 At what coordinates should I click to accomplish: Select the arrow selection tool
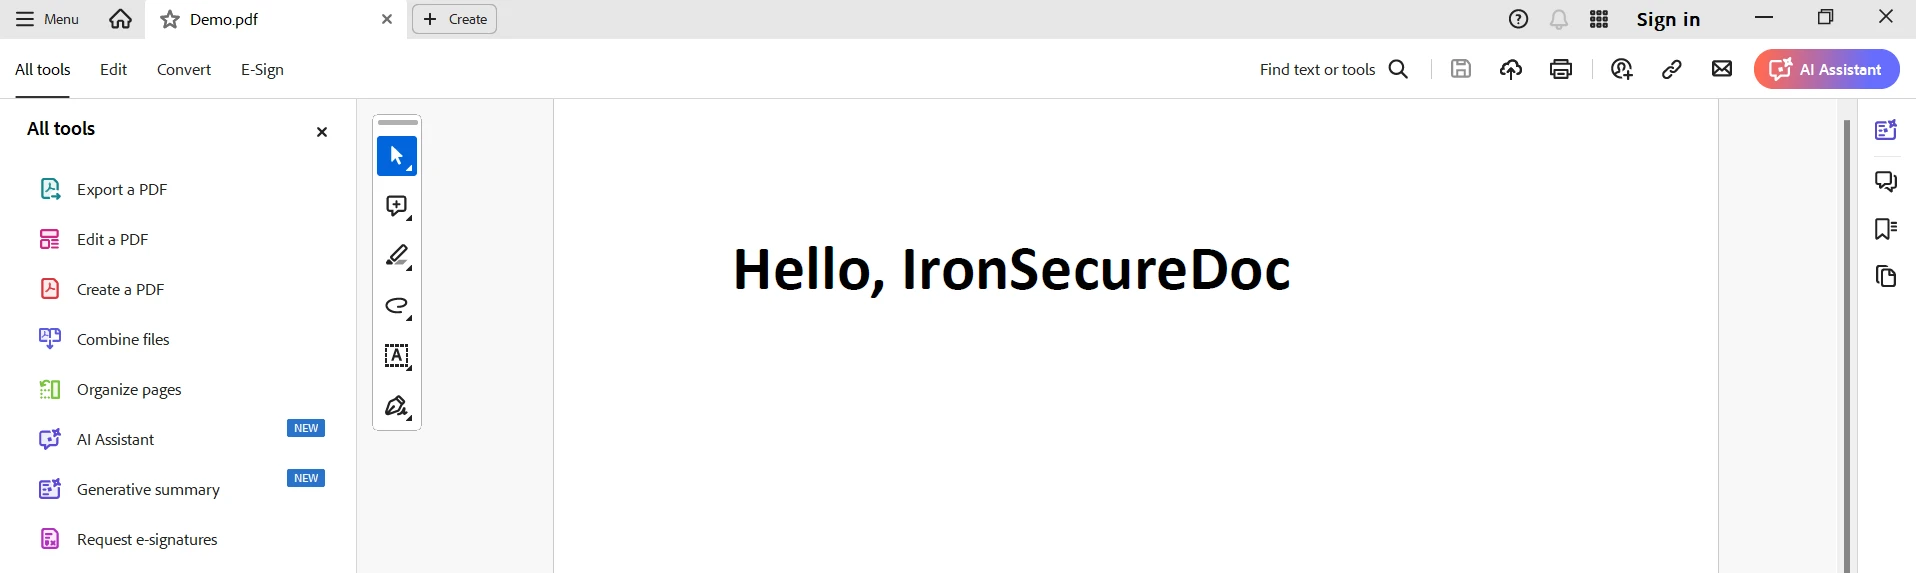397,156
